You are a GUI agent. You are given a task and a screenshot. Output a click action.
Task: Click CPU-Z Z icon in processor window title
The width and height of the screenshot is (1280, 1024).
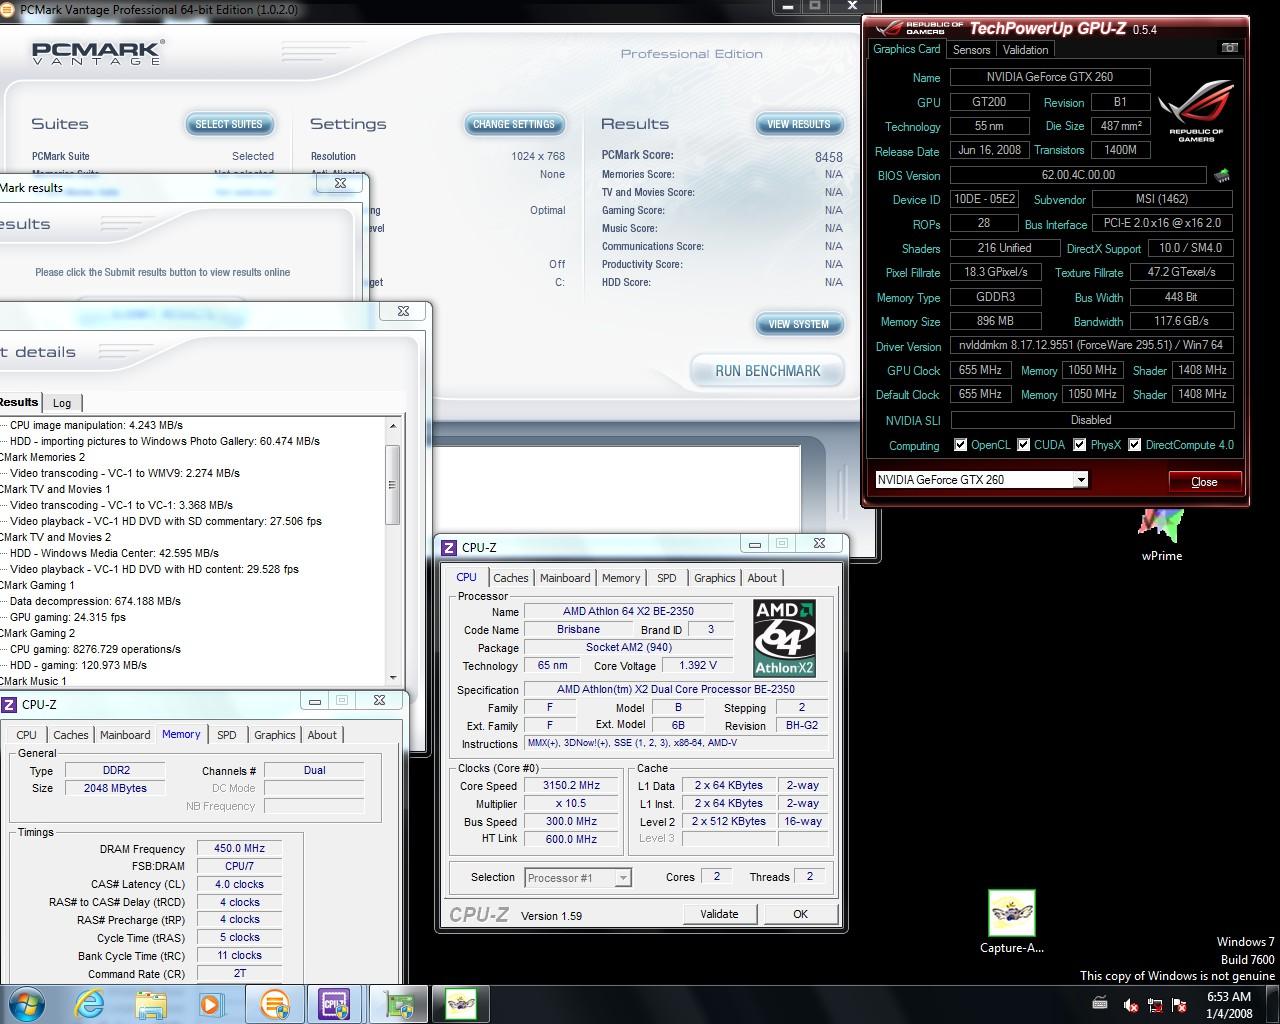pyautogui.click(x=449, y=547)
